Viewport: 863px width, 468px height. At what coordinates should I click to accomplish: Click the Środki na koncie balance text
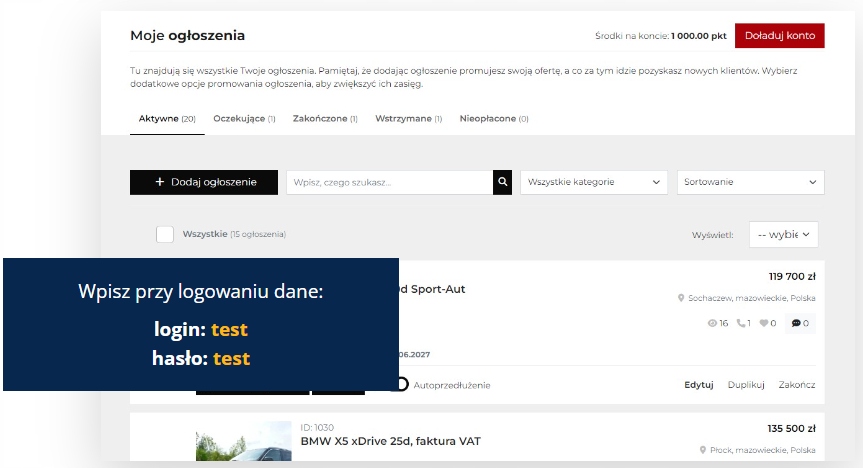pos(660,36)
